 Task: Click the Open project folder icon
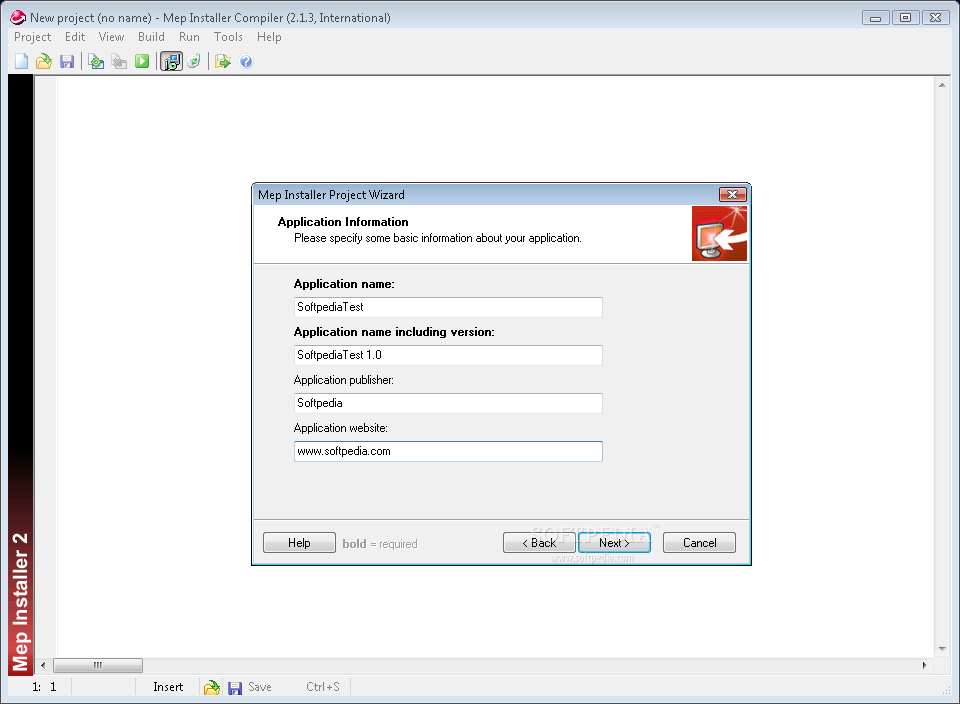[x=44, y=61]
